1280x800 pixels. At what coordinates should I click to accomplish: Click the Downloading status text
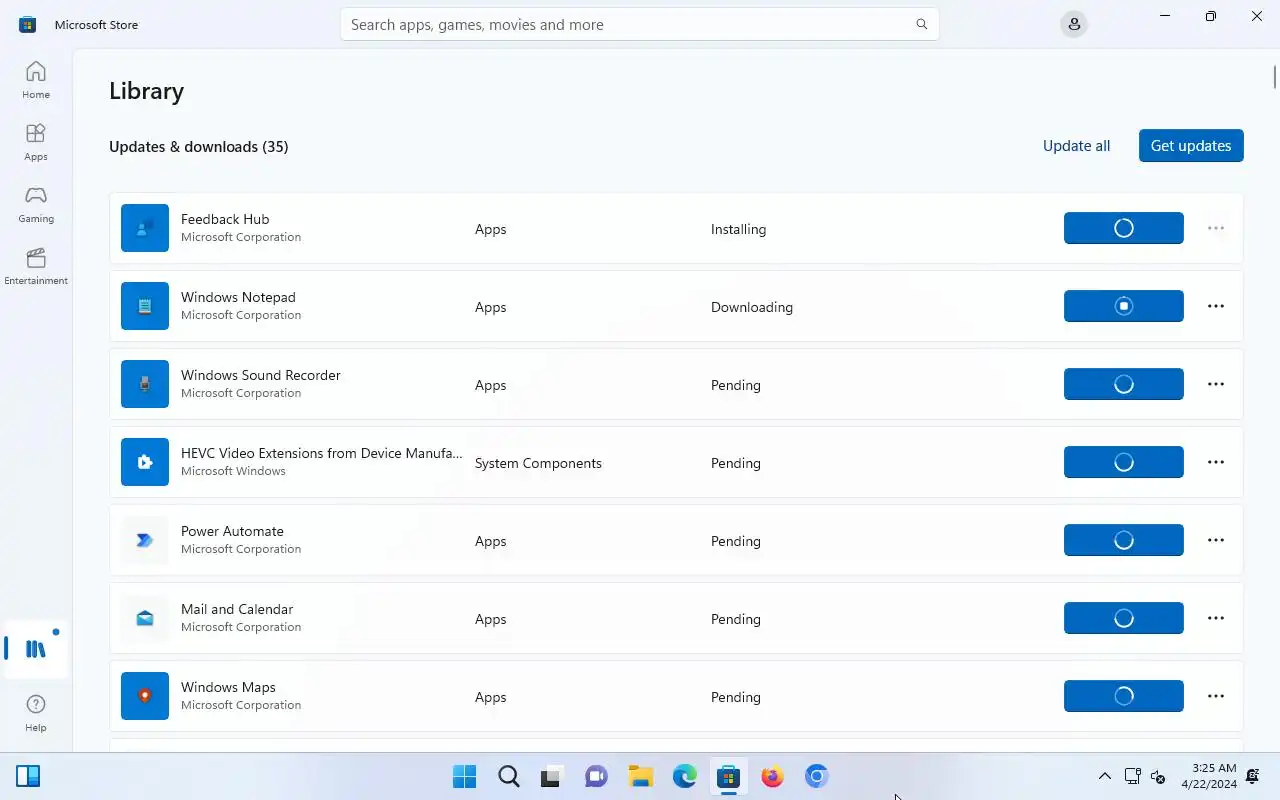point(752,307)
